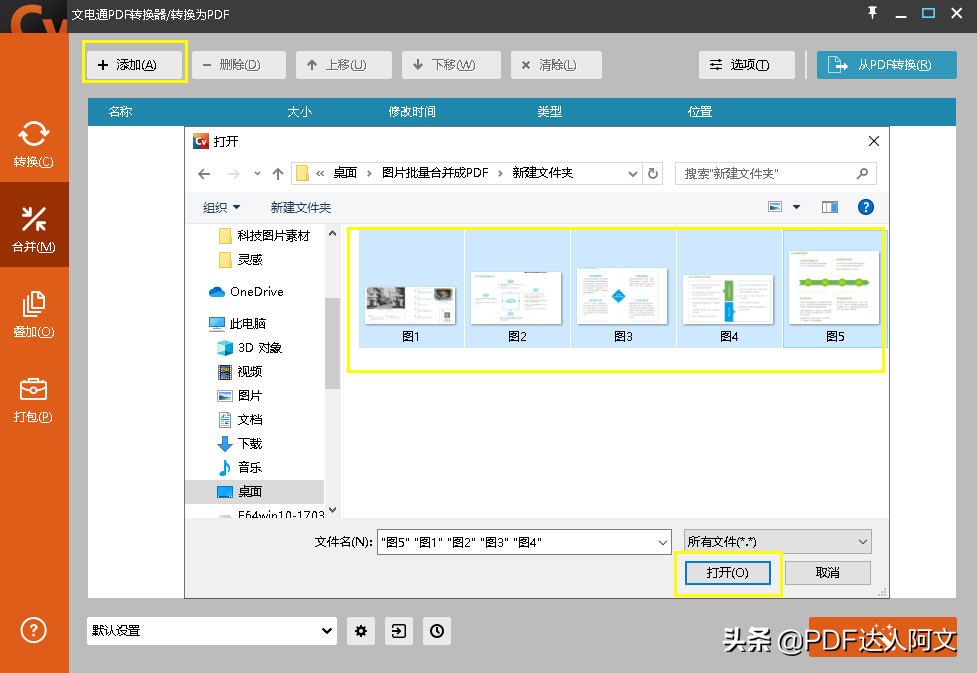Sort list by 大小 column header

(299, 112)
